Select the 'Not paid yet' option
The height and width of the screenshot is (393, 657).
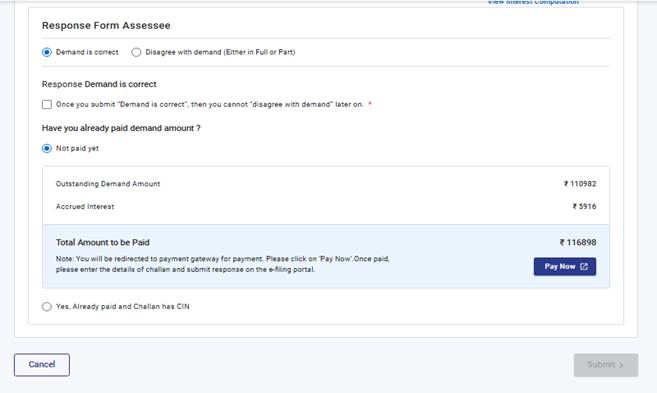(47, 148)
